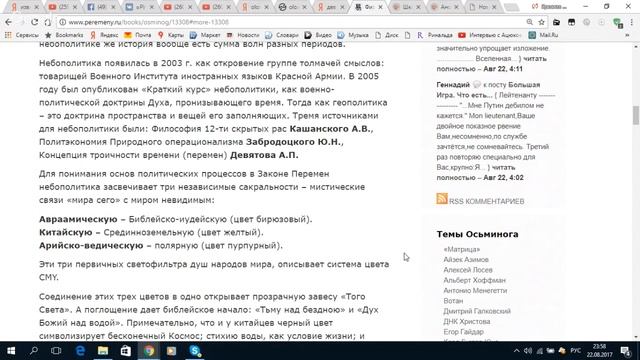Image resolution: width=640 pixels, height=360 pixels.
Task: Open the Bookmarks star folder
Action: click(x=64, y=35)
